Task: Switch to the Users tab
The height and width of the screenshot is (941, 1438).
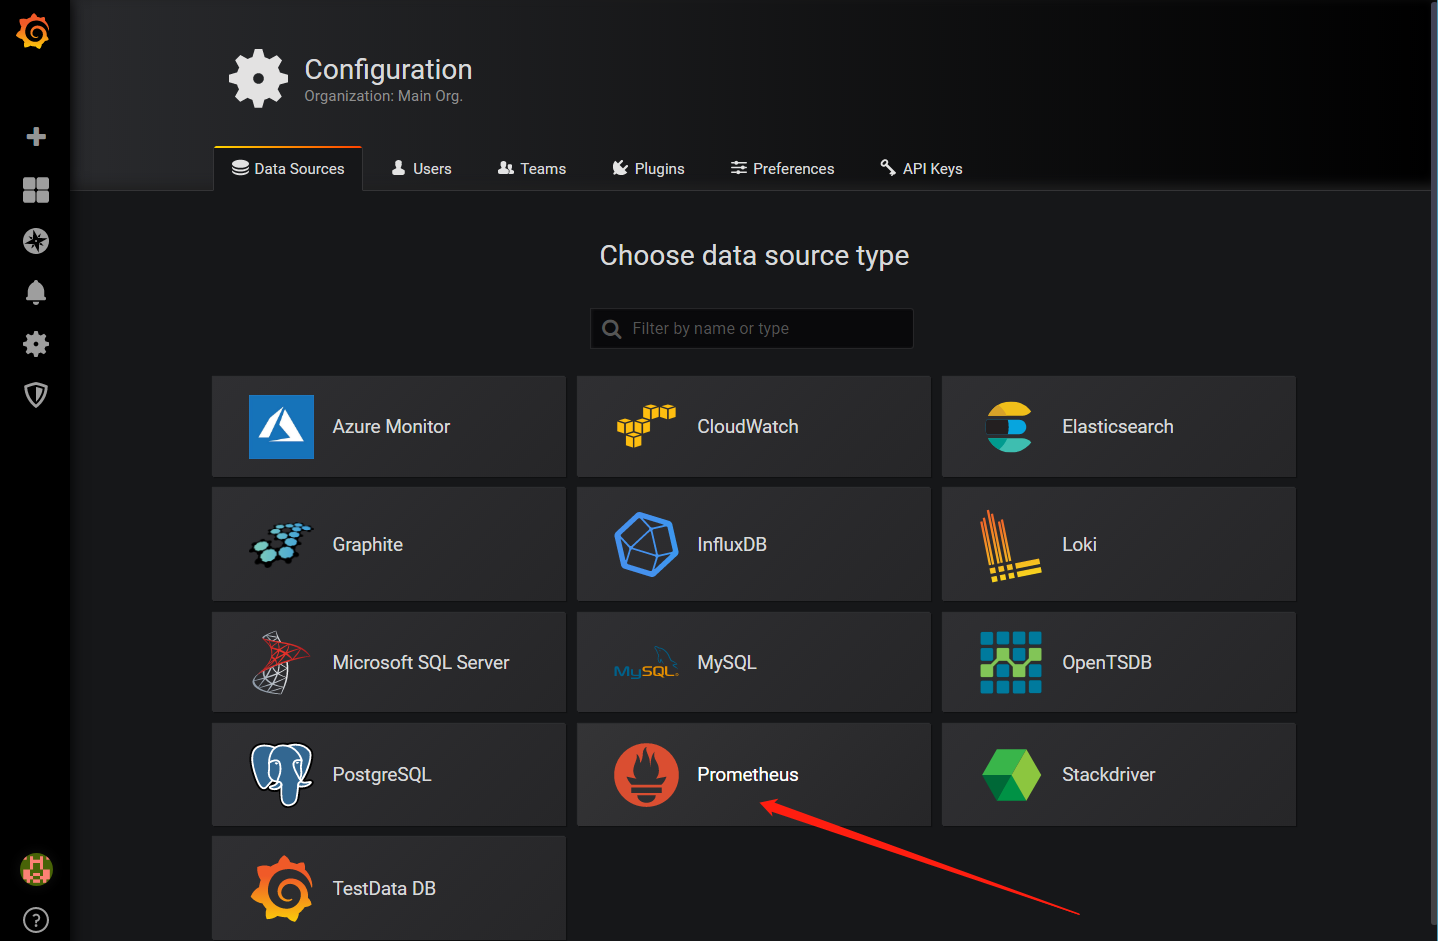Action: click(421, 169)
